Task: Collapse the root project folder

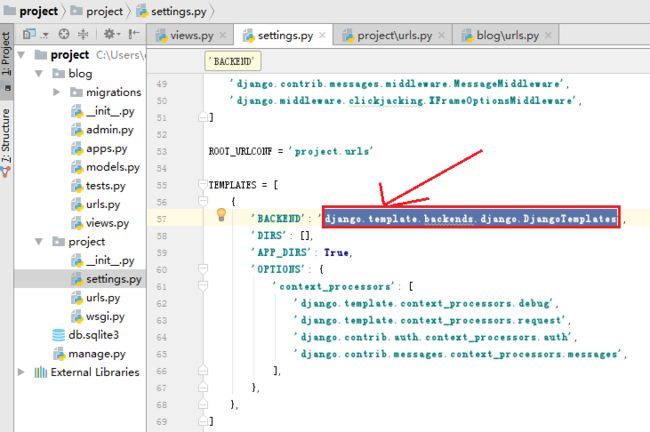Action: point(21,55)
